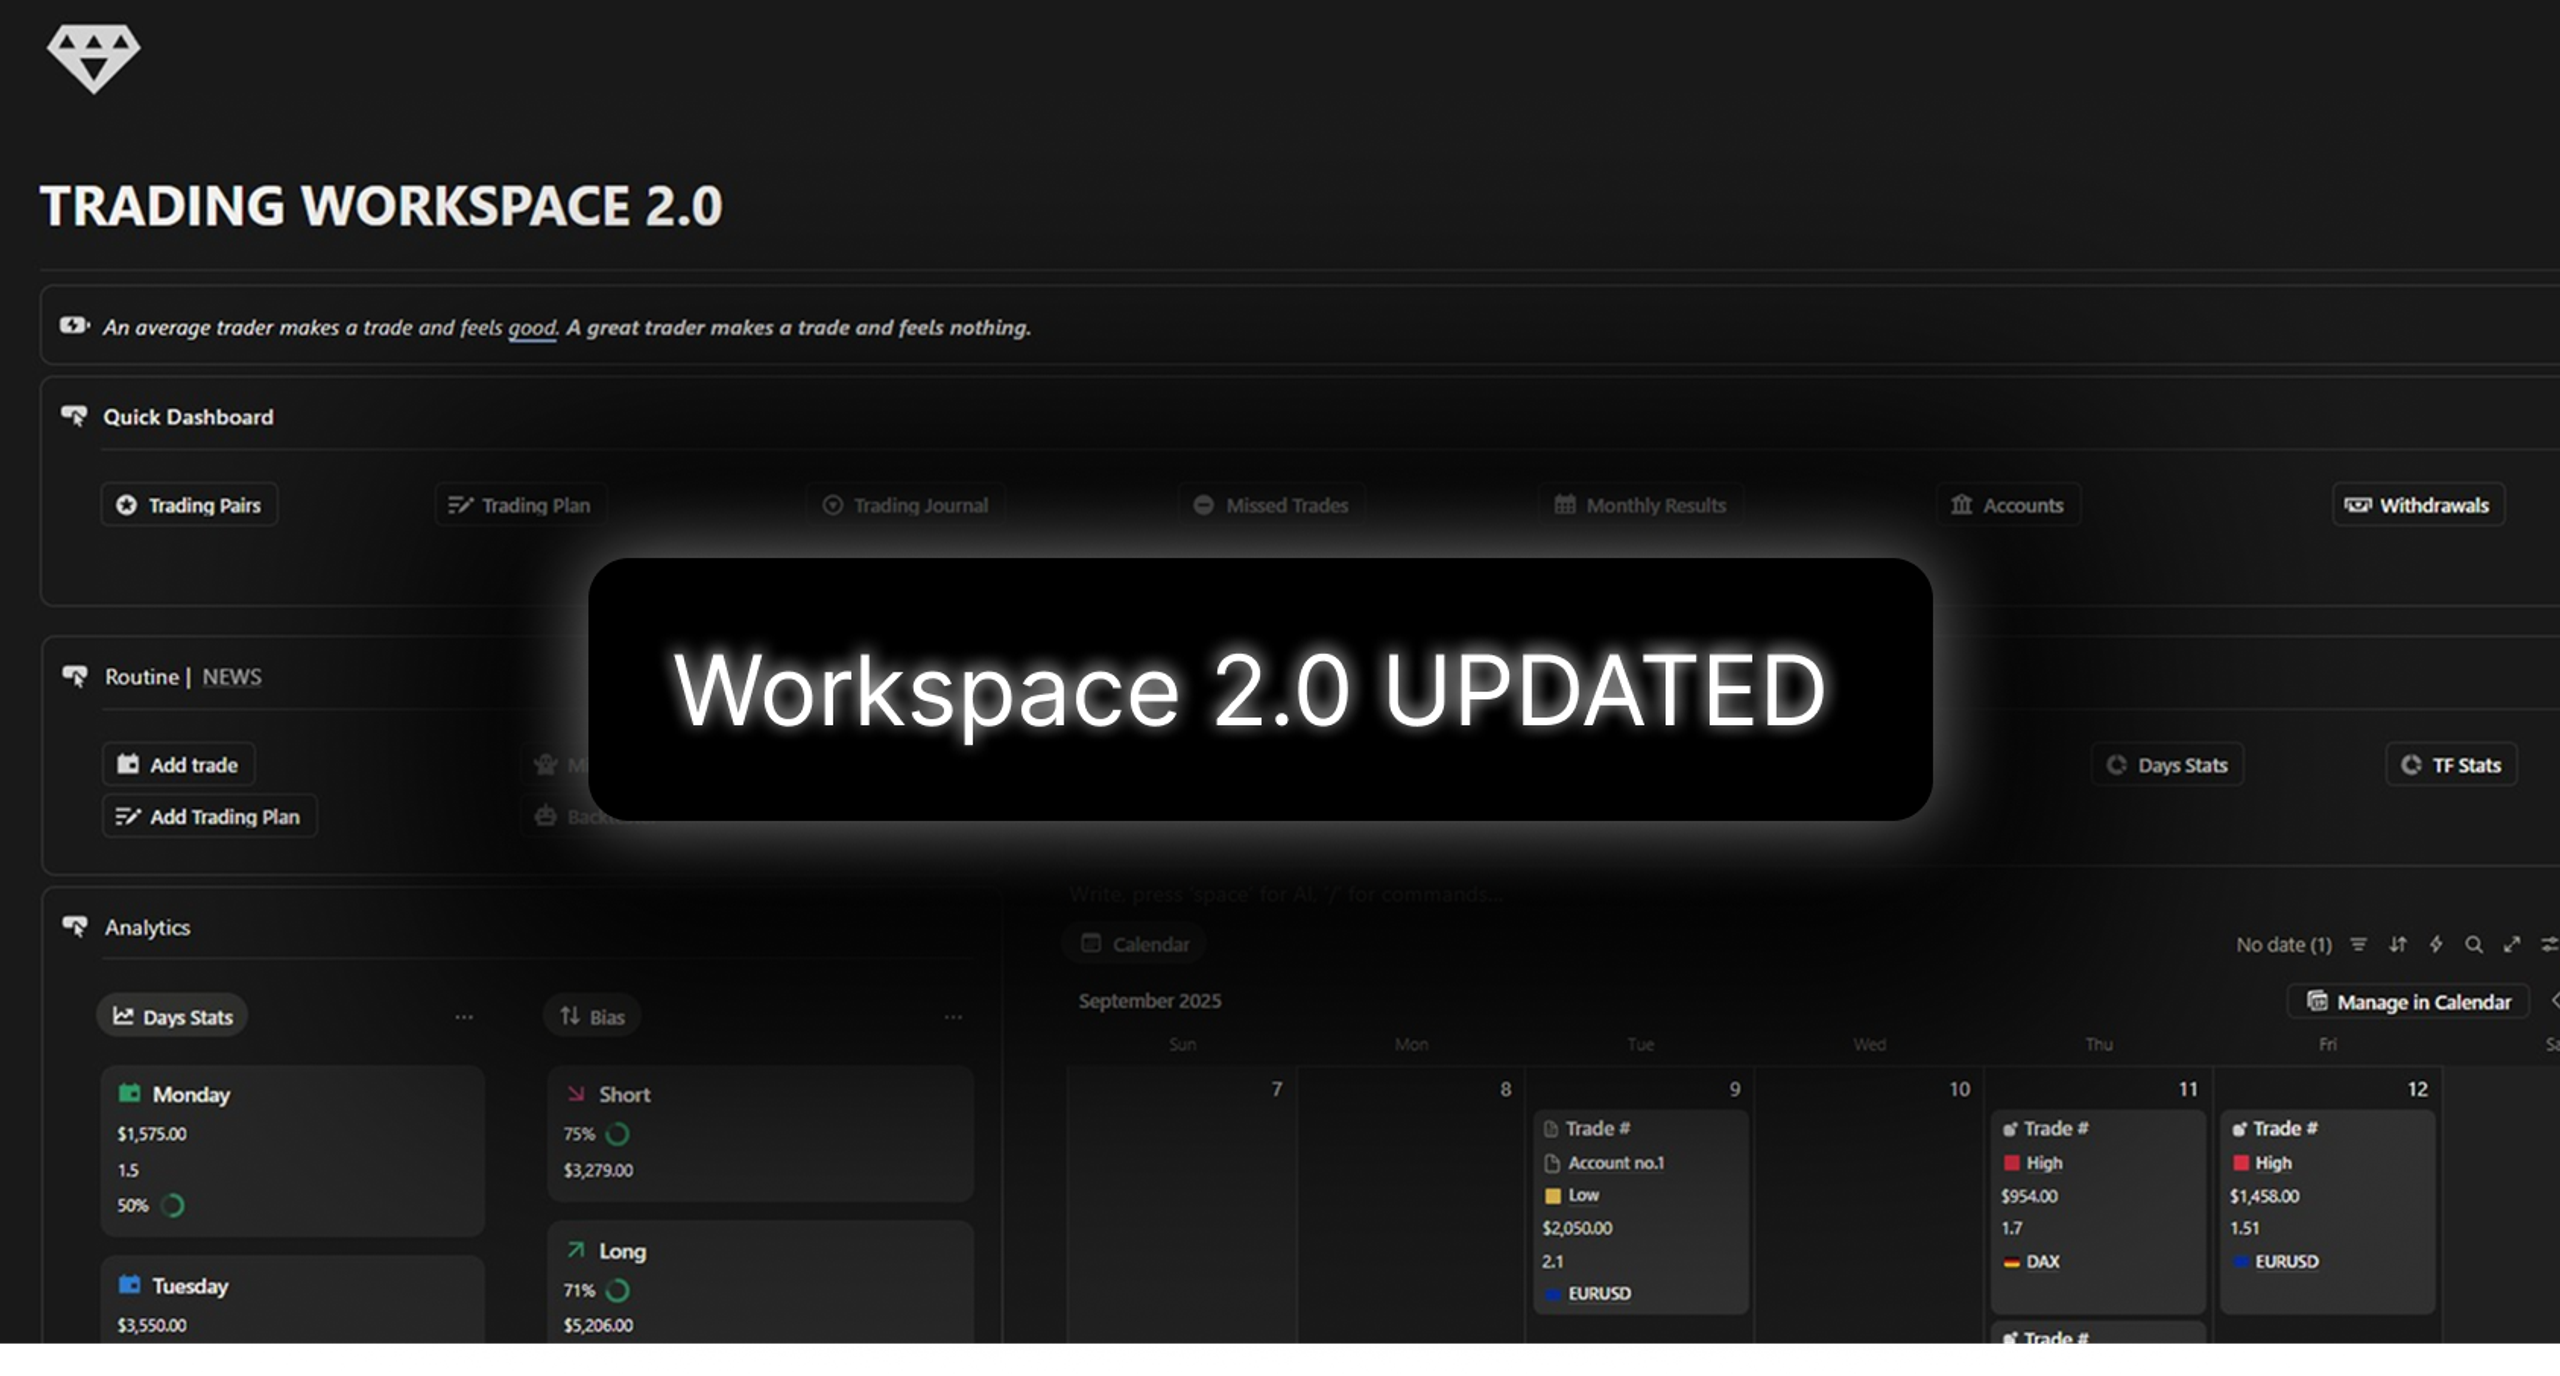Click the Short card 75% progress ring
This screenshot has height=1376, width=2560.
coord(618,1134)
